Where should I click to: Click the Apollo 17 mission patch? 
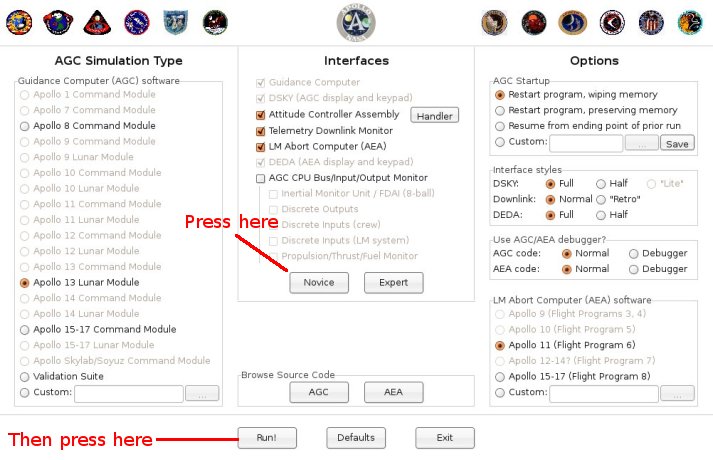pyautogui.click(x=690, y=22)
